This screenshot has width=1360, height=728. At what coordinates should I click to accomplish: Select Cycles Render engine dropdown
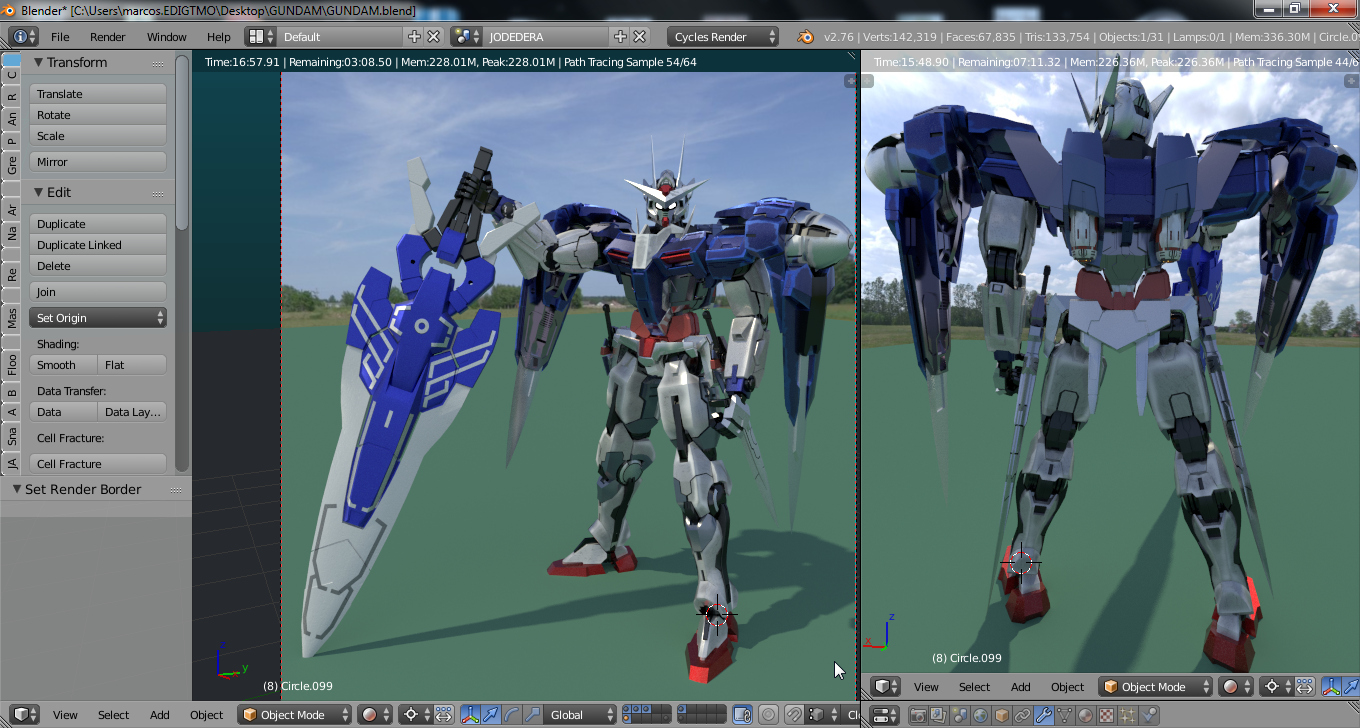tap(723, 36)
